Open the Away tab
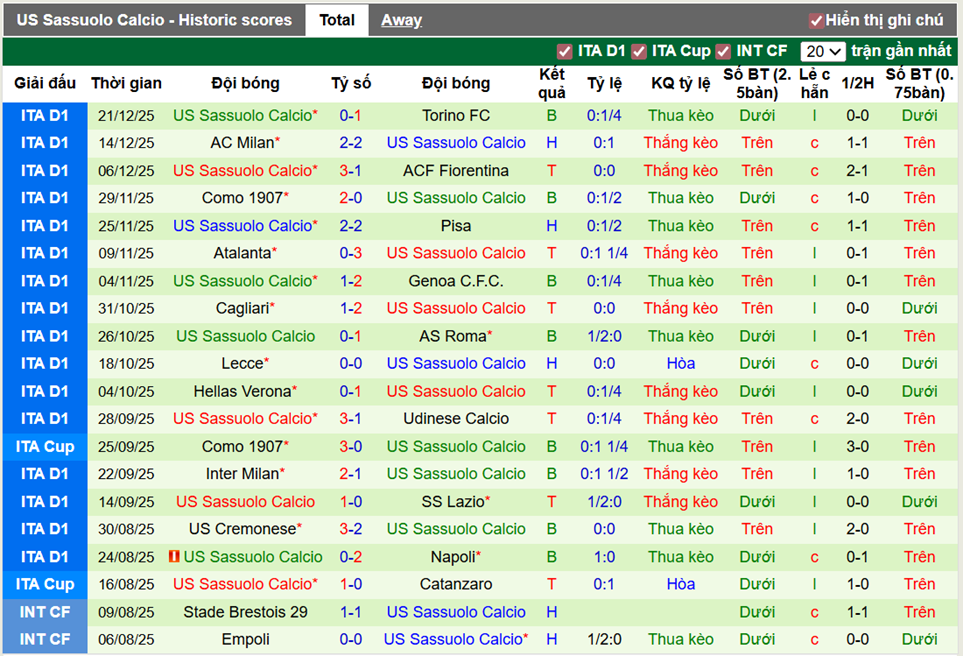The width and height of the screenshot is (963, 656). 401,20
